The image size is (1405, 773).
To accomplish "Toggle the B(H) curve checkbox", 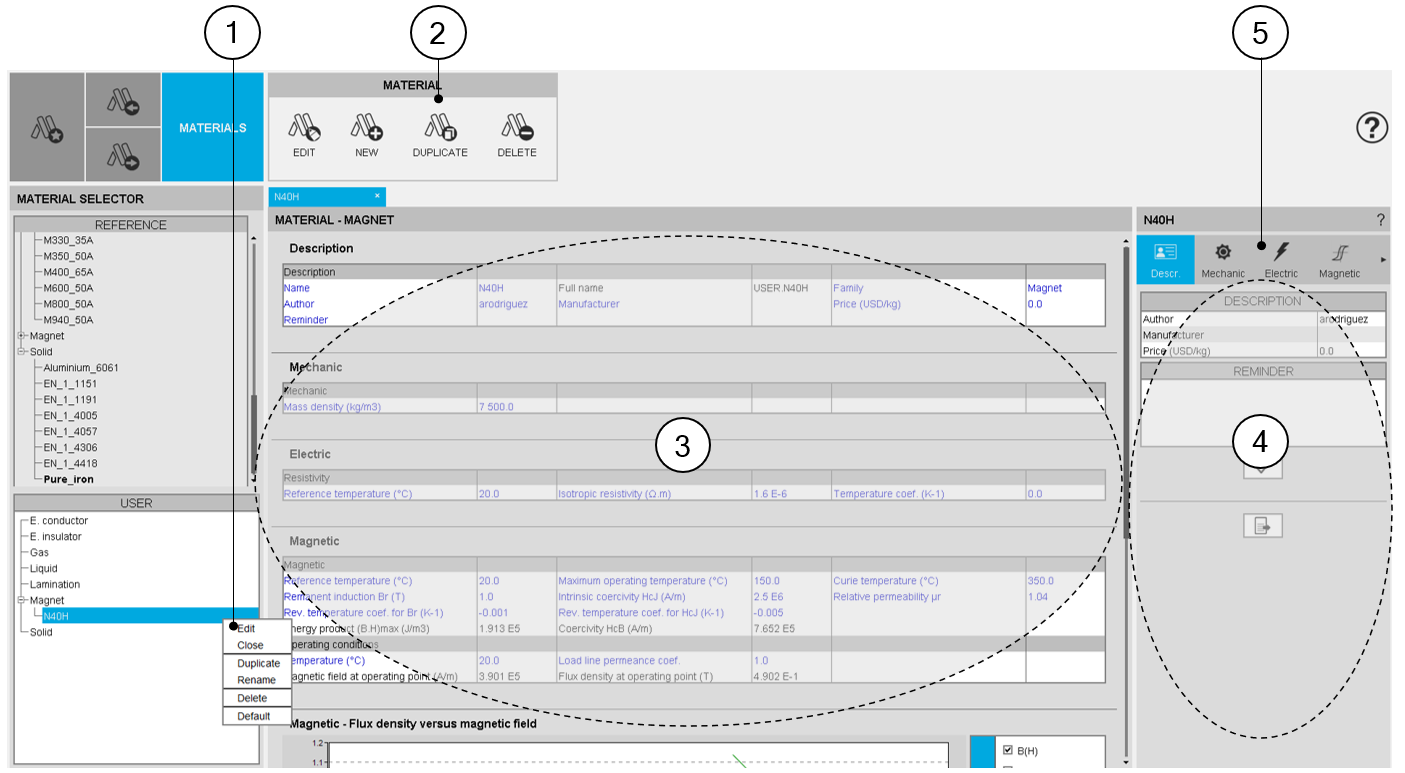I will click(1008, 750).
